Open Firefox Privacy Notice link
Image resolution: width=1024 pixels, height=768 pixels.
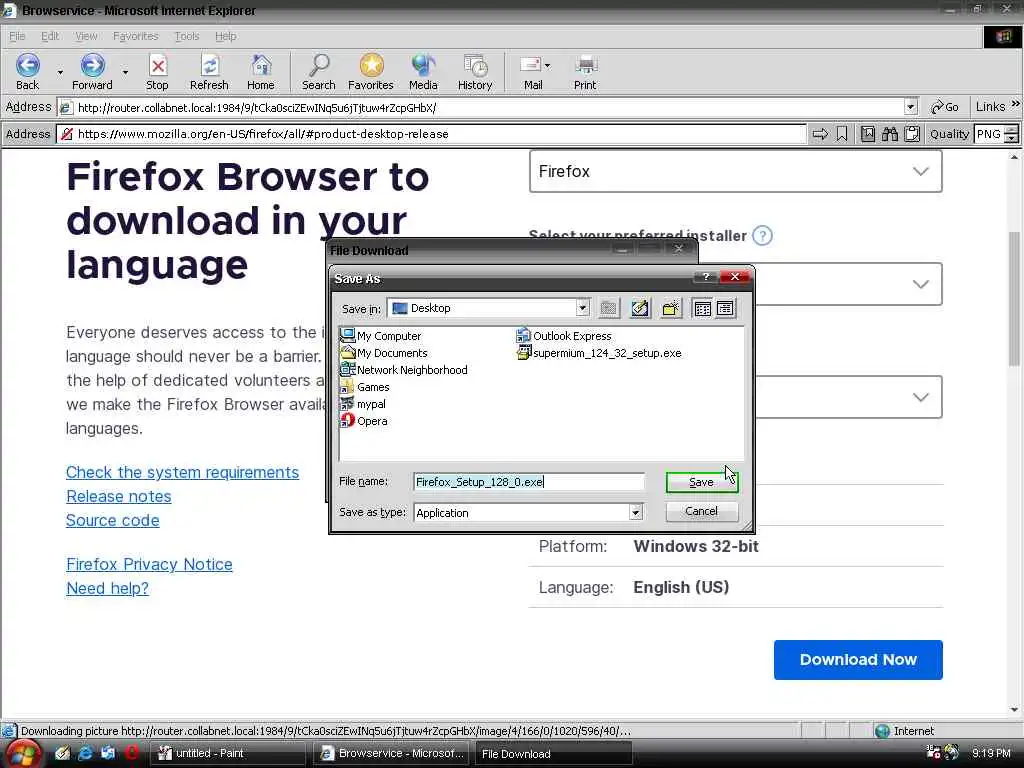(x=149, y=564)
